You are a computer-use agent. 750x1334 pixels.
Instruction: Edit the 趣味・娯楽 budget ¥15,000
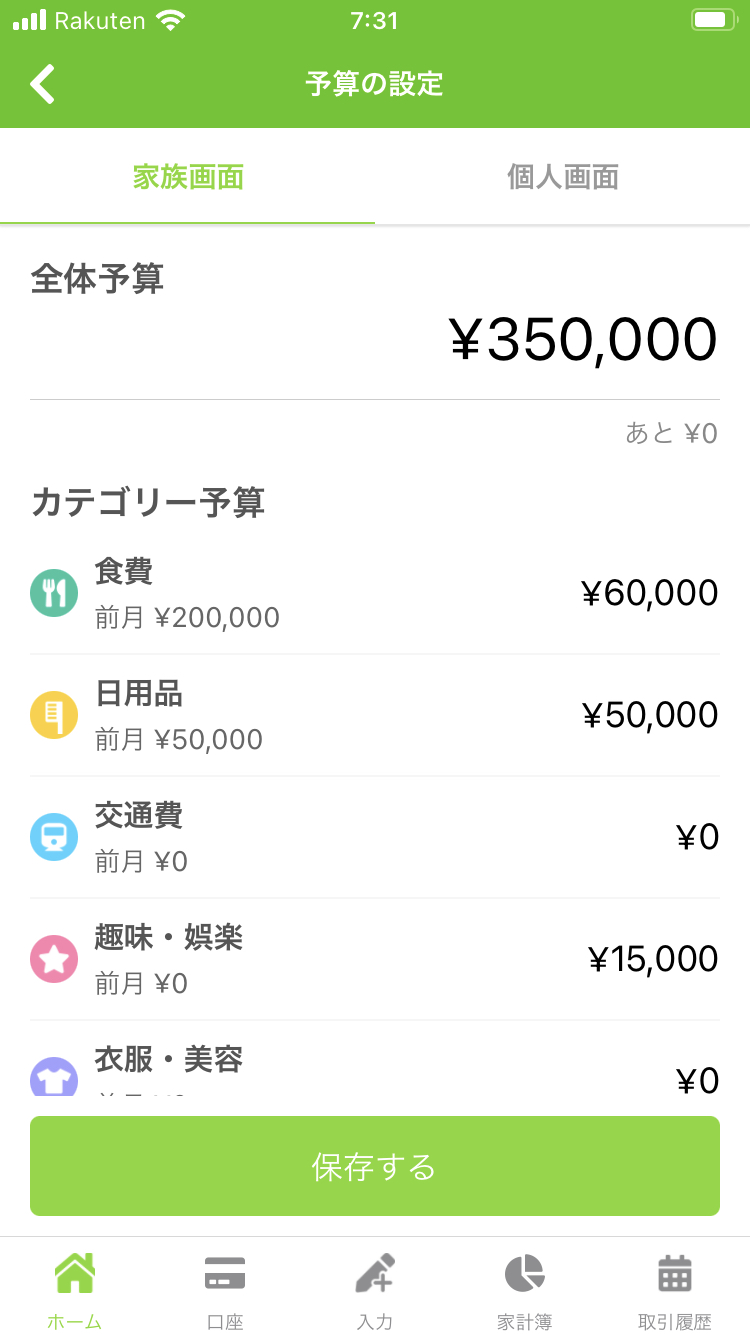coord(653,959)
